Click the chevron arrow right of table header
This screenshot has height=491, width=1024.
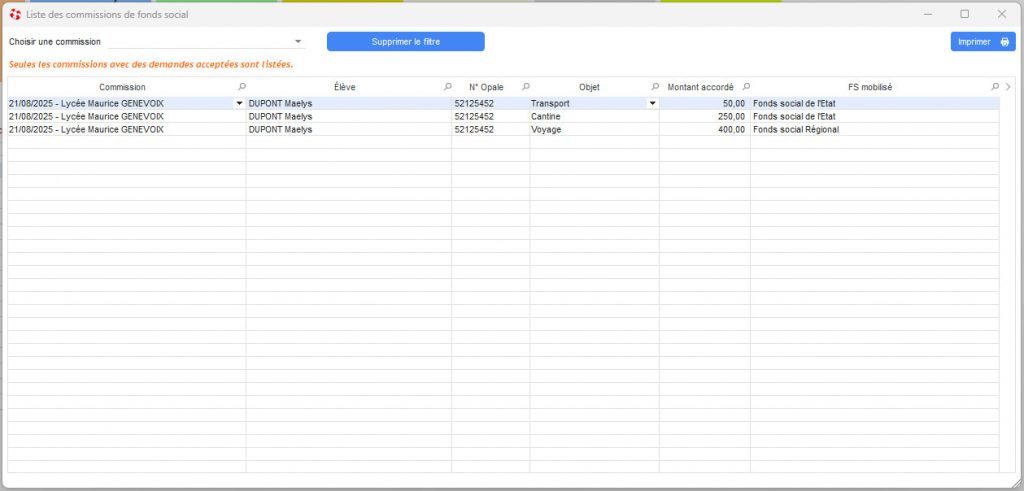[x=1008, y=87]
